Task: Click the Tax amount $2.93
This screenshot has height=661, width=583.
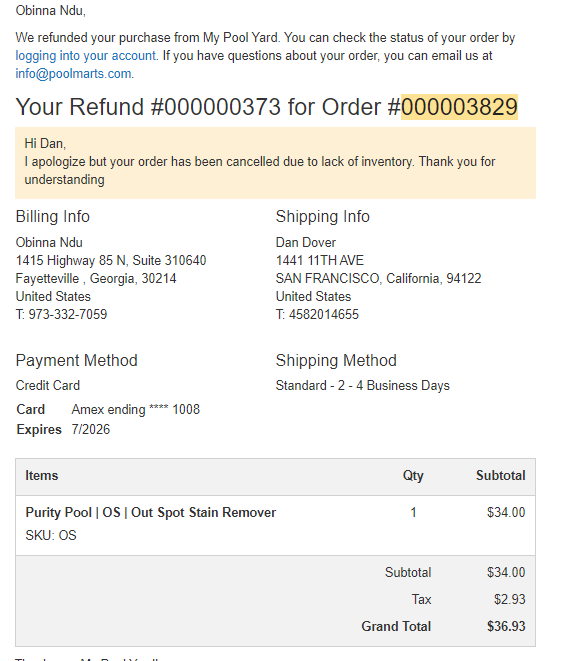Action: click(510, 599)
